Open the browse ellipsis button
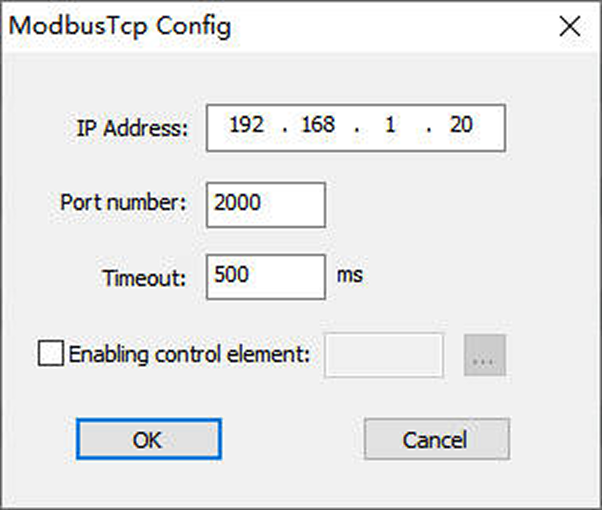The width and height of the screenshot is (602, 510). (485, 355)
